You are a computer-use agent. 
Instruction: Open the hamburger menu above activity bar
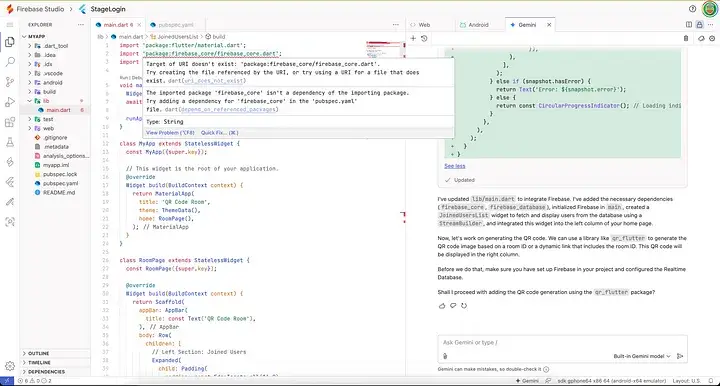tap(10, 25)
